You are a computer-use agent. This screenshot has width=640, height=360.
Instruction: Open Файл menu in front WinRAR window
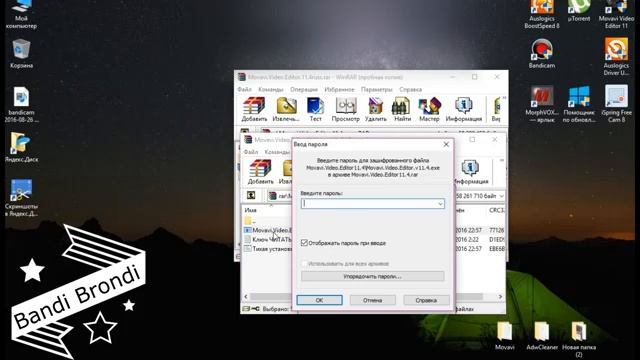tap(251, 152)
